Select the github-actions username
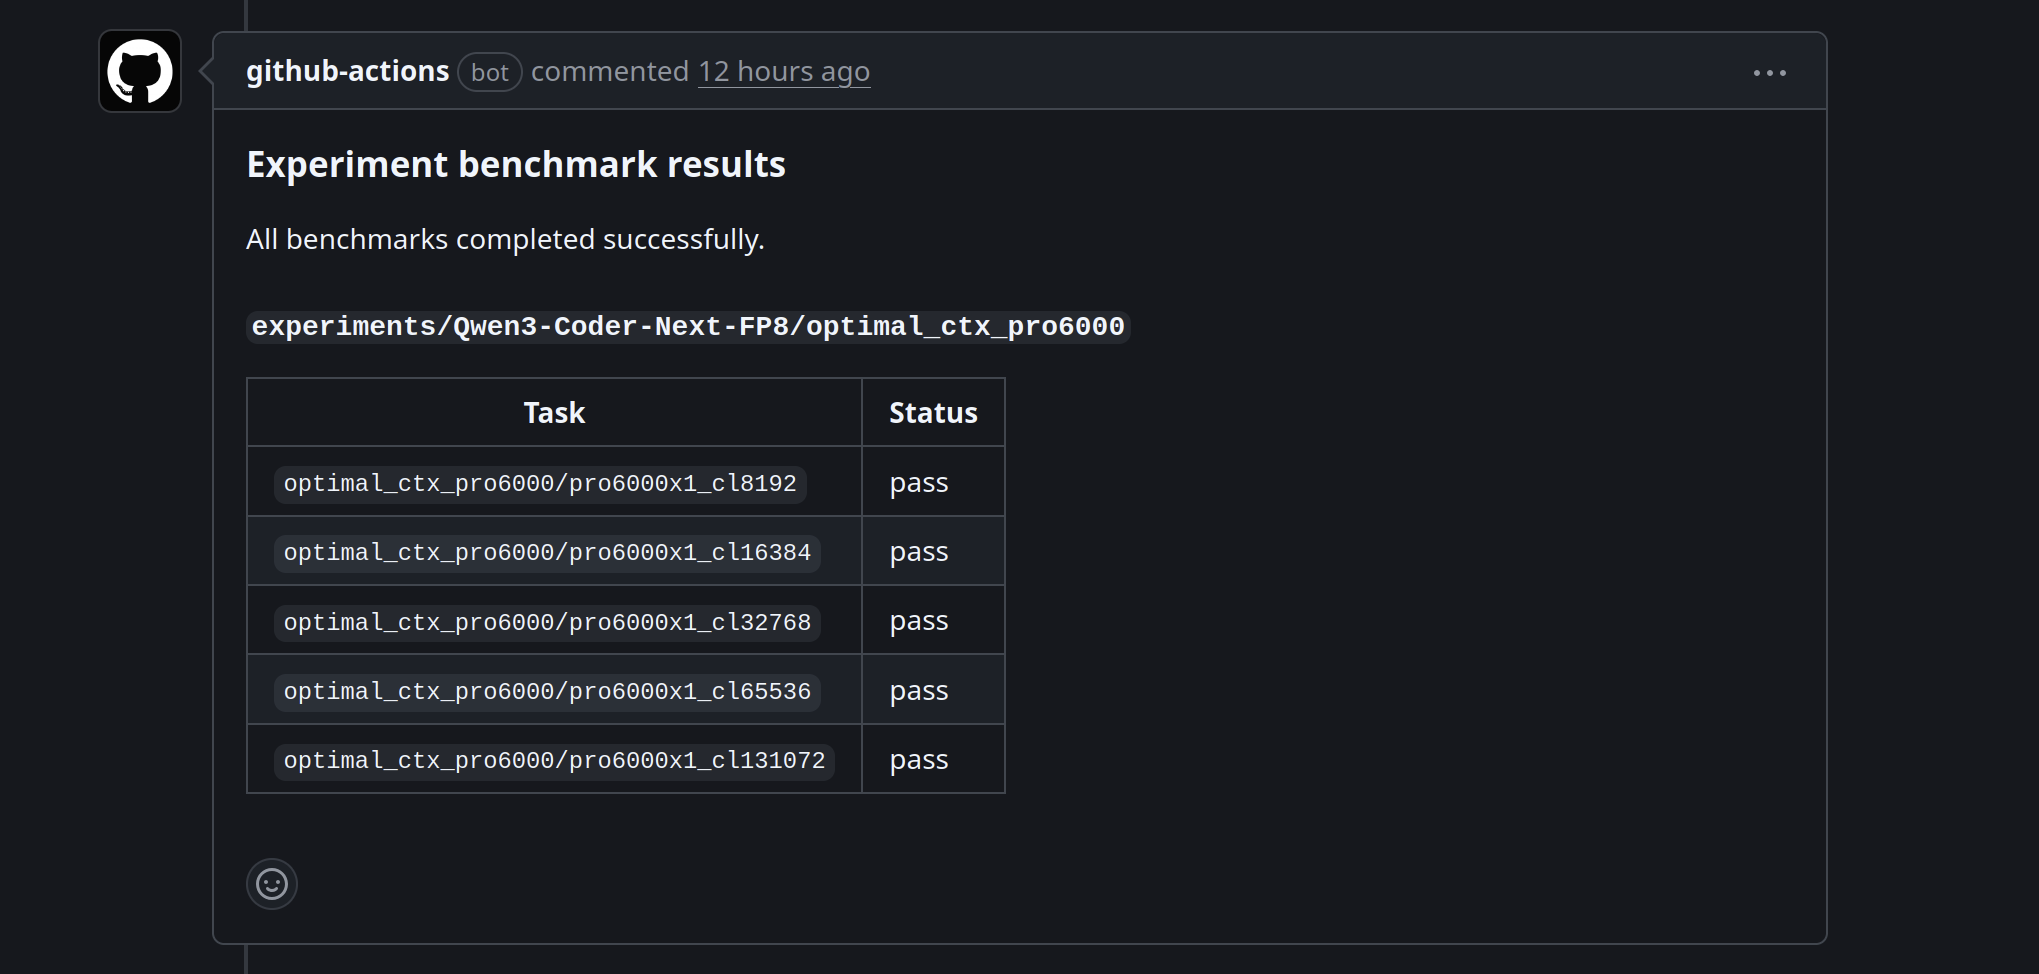 (x=347, y=70)
